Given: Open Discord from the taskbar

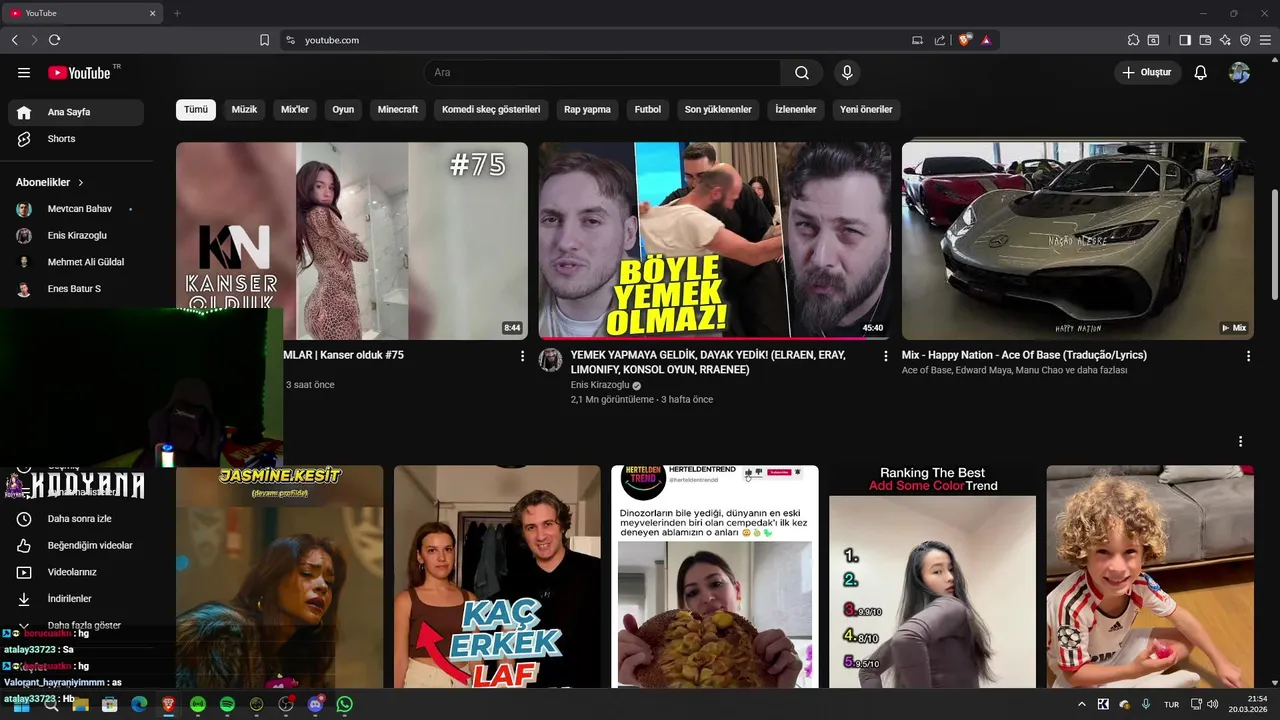Looking at the screenshot, I should [x=316, y=704].
